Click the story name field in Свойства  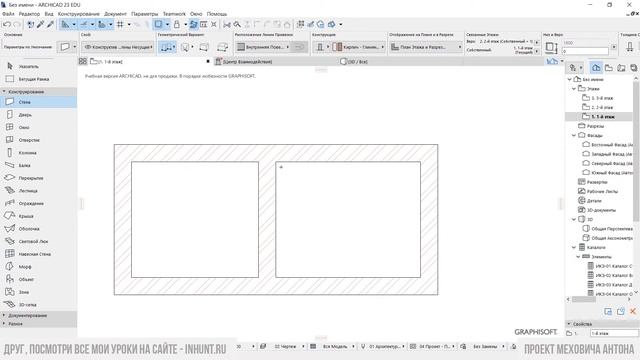tap(614, 333)
